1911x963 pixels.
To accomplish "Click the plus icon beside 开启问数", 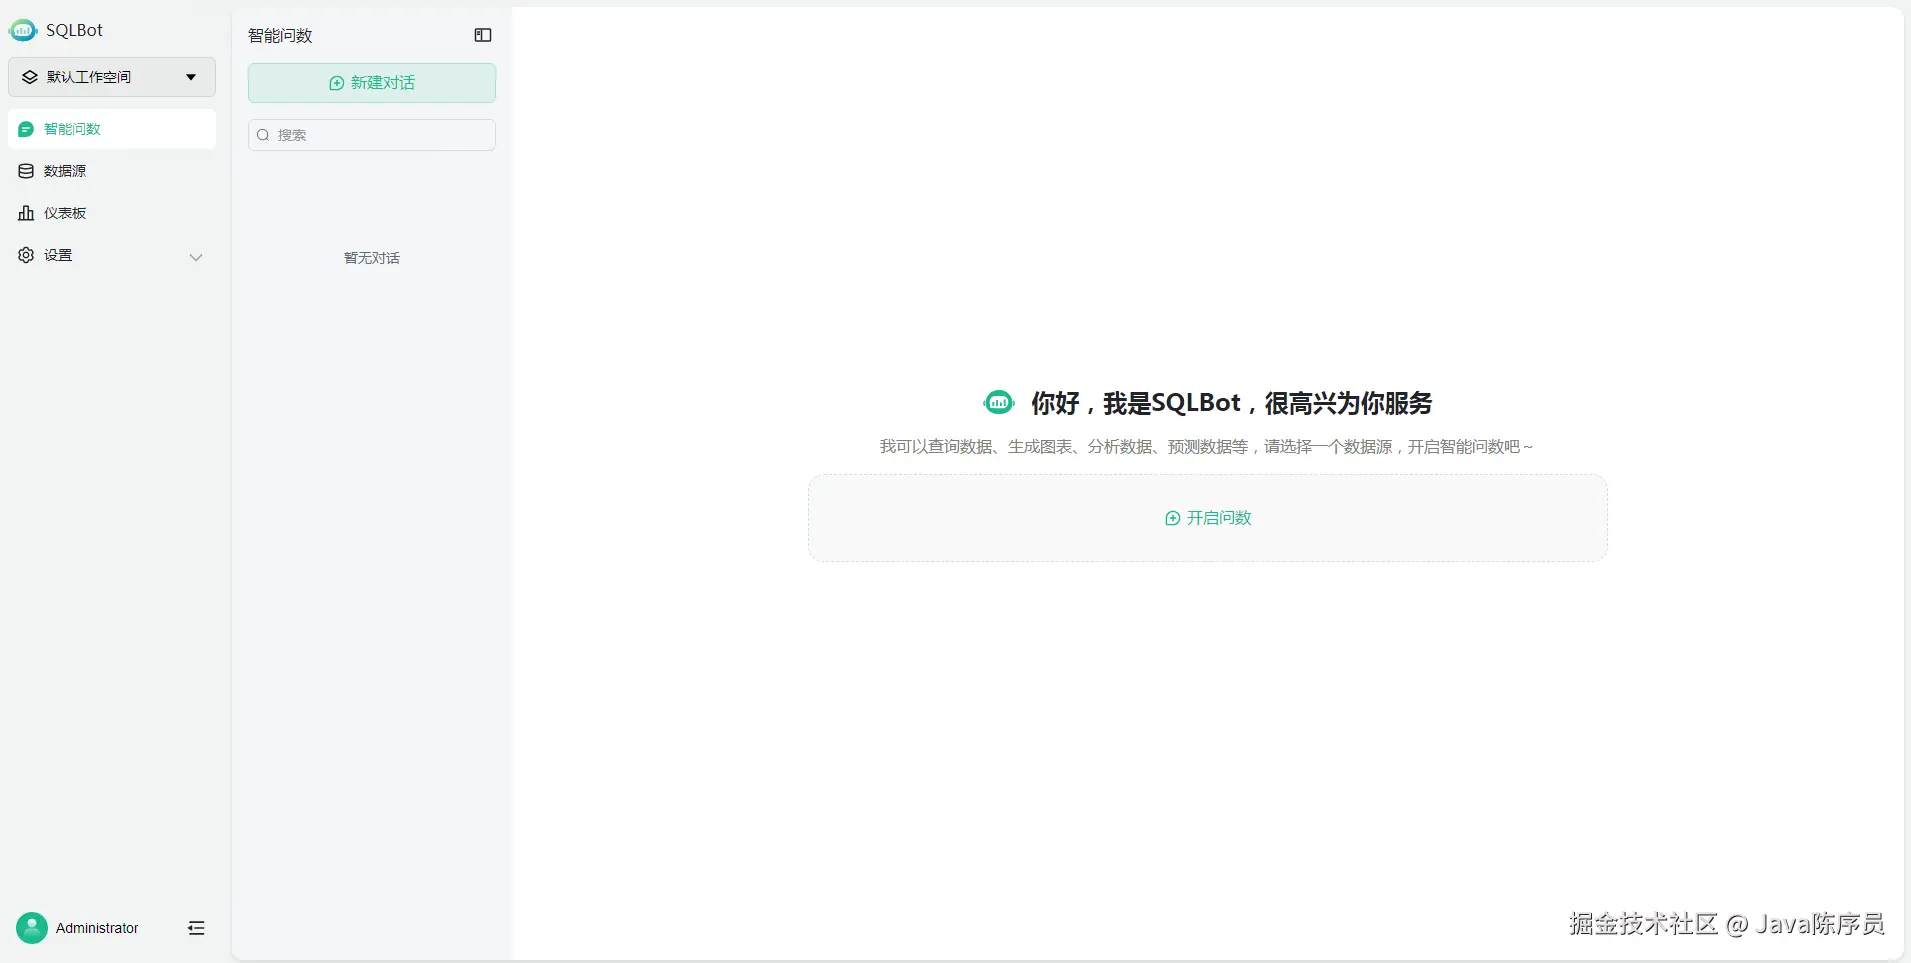I will [1172, 518].
